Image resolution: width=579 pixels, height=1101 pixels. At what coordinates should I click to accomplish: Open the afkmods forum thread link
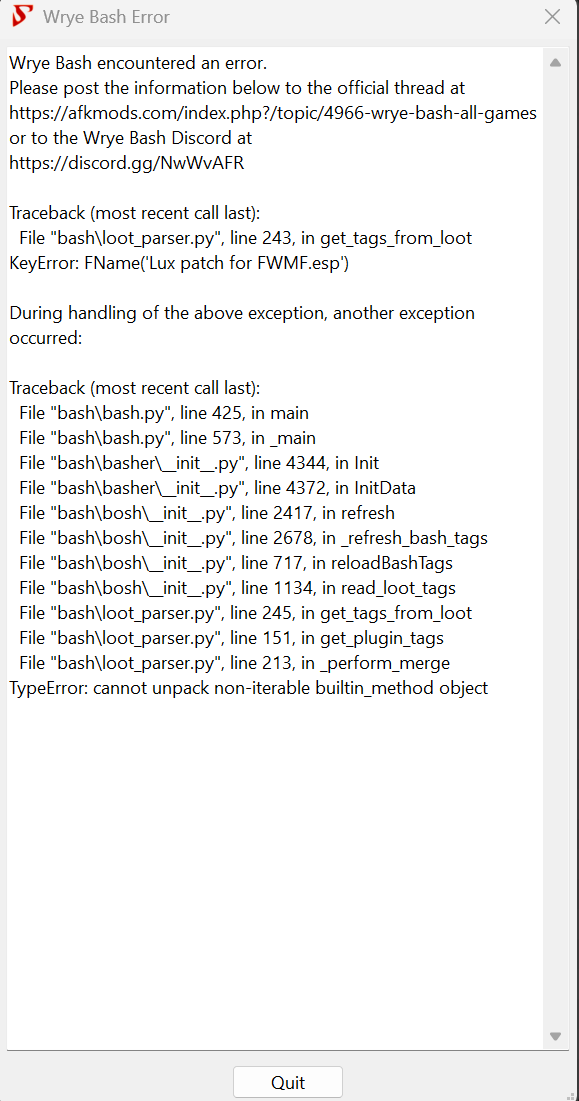[271, 112]
